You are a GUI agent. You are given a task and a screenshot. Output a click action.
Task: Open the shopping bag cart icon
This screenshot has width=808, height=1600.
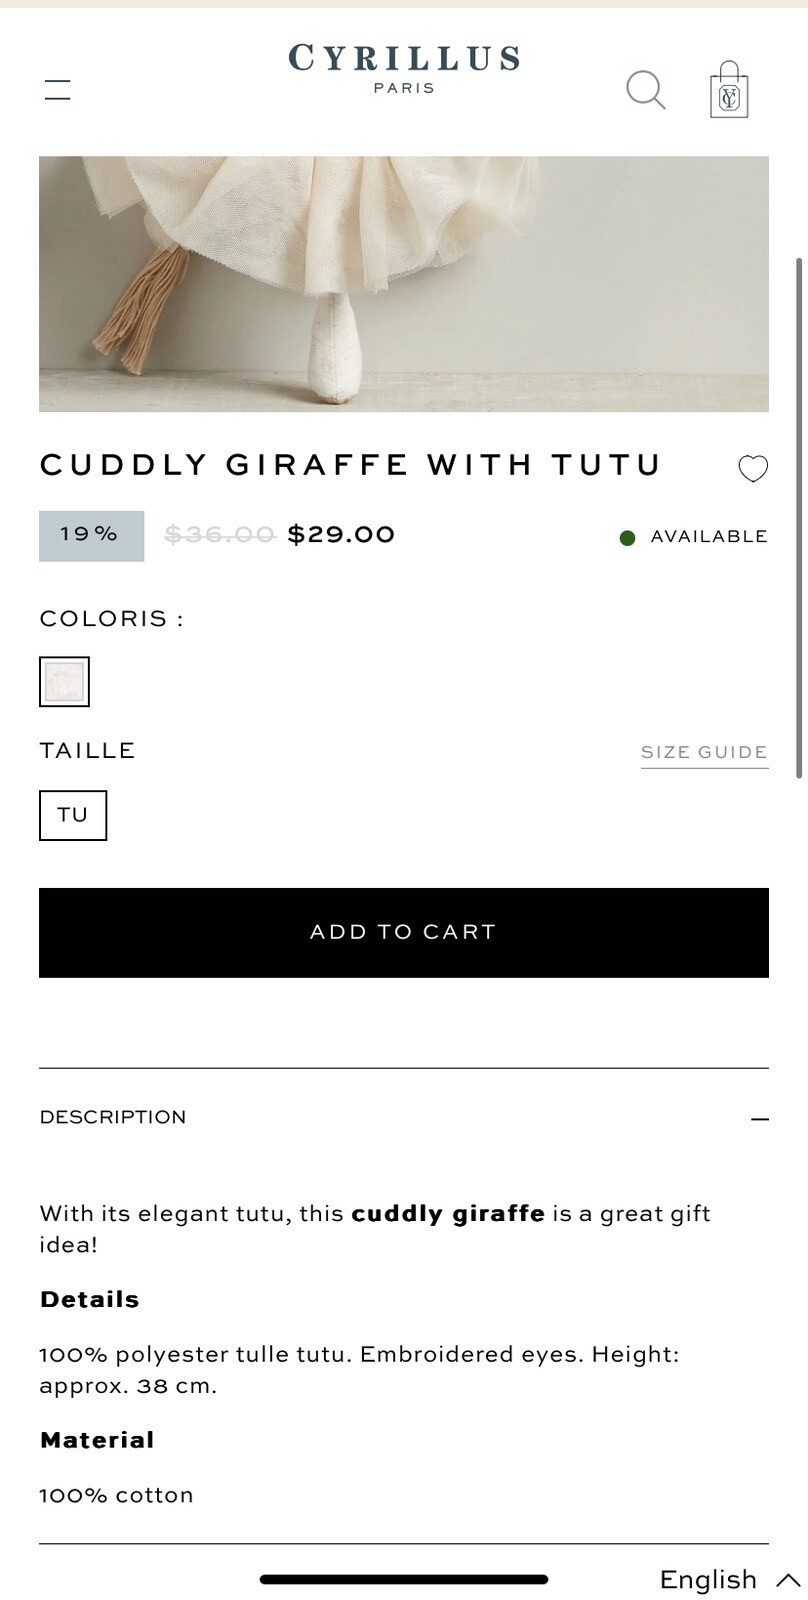click(729, 90)
